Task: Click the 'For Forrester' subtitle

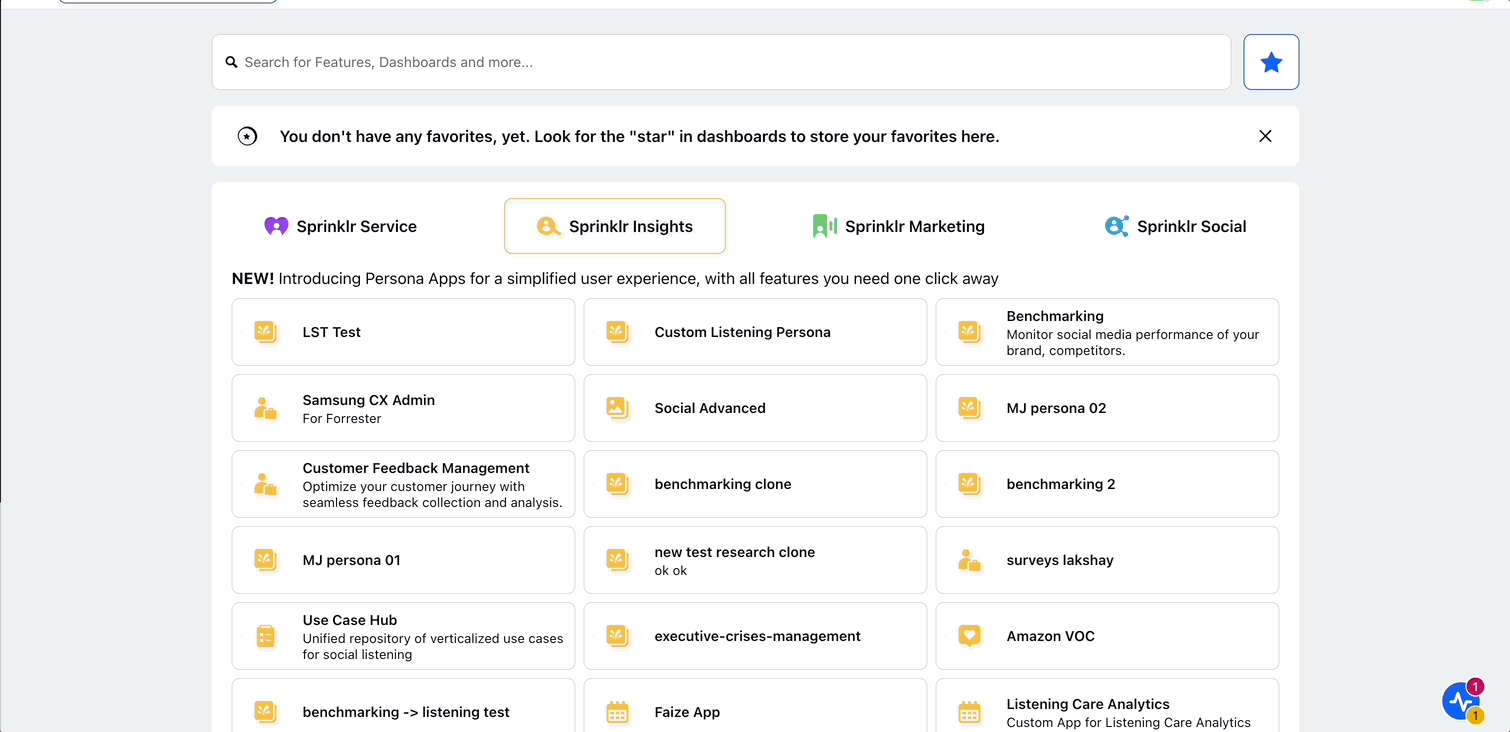Action: (x=342, y=419)
